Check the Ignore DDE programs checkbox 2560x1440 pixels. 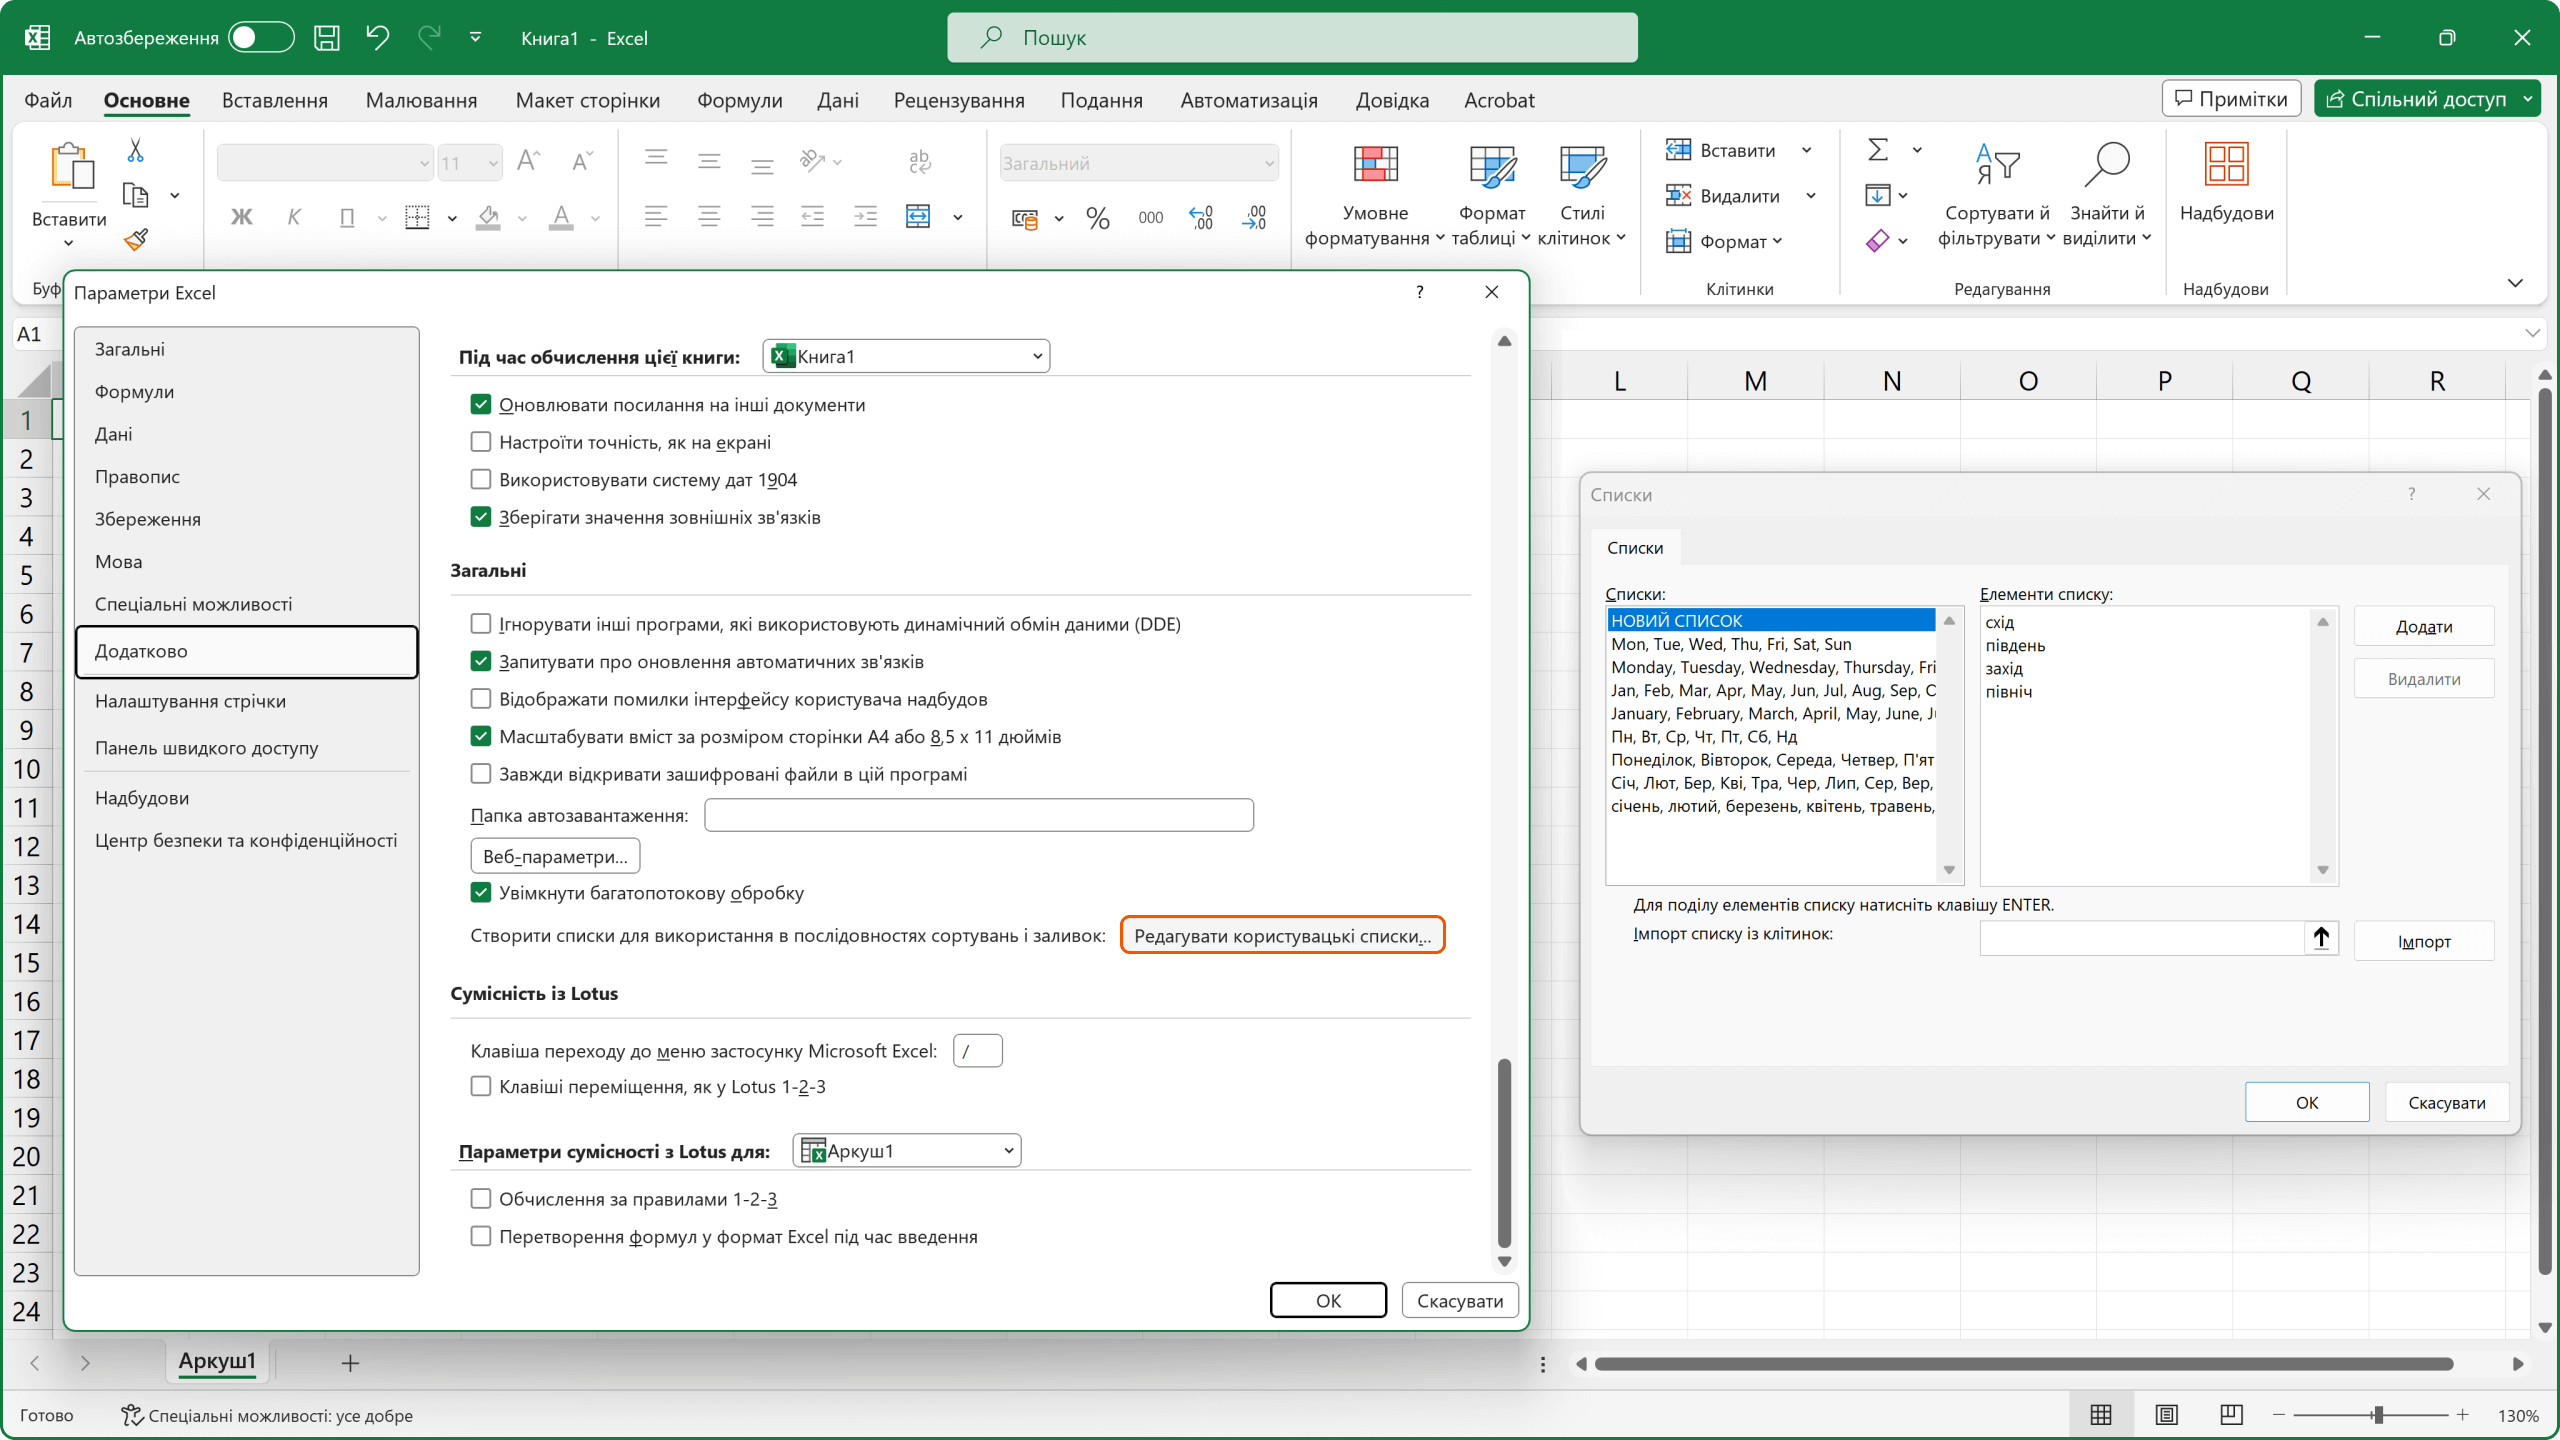[x=481, y=624]
